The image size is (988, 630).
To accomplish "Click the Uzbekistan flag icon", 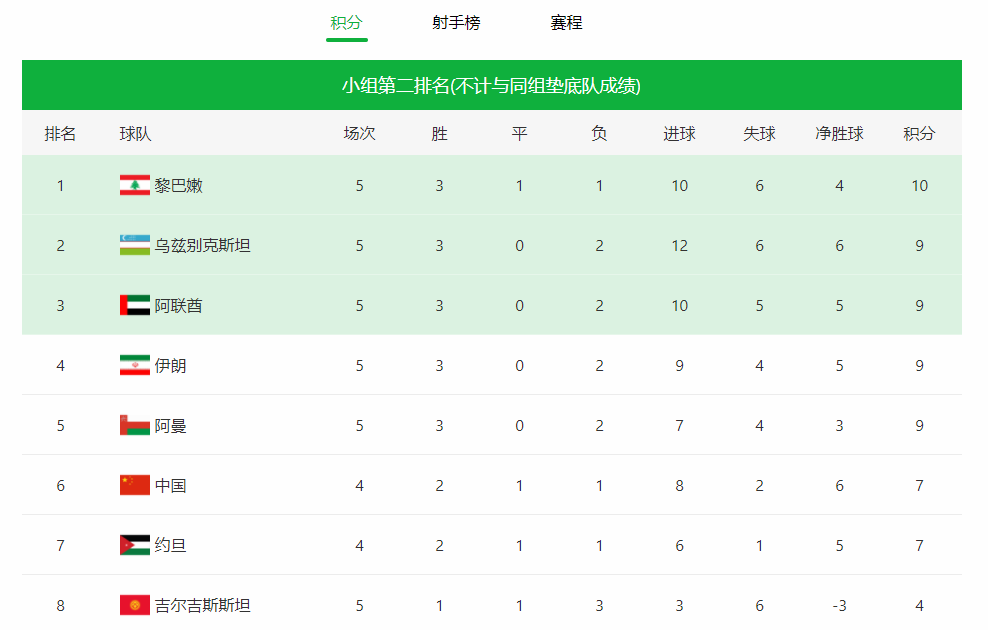I will [x=134, y=245].
